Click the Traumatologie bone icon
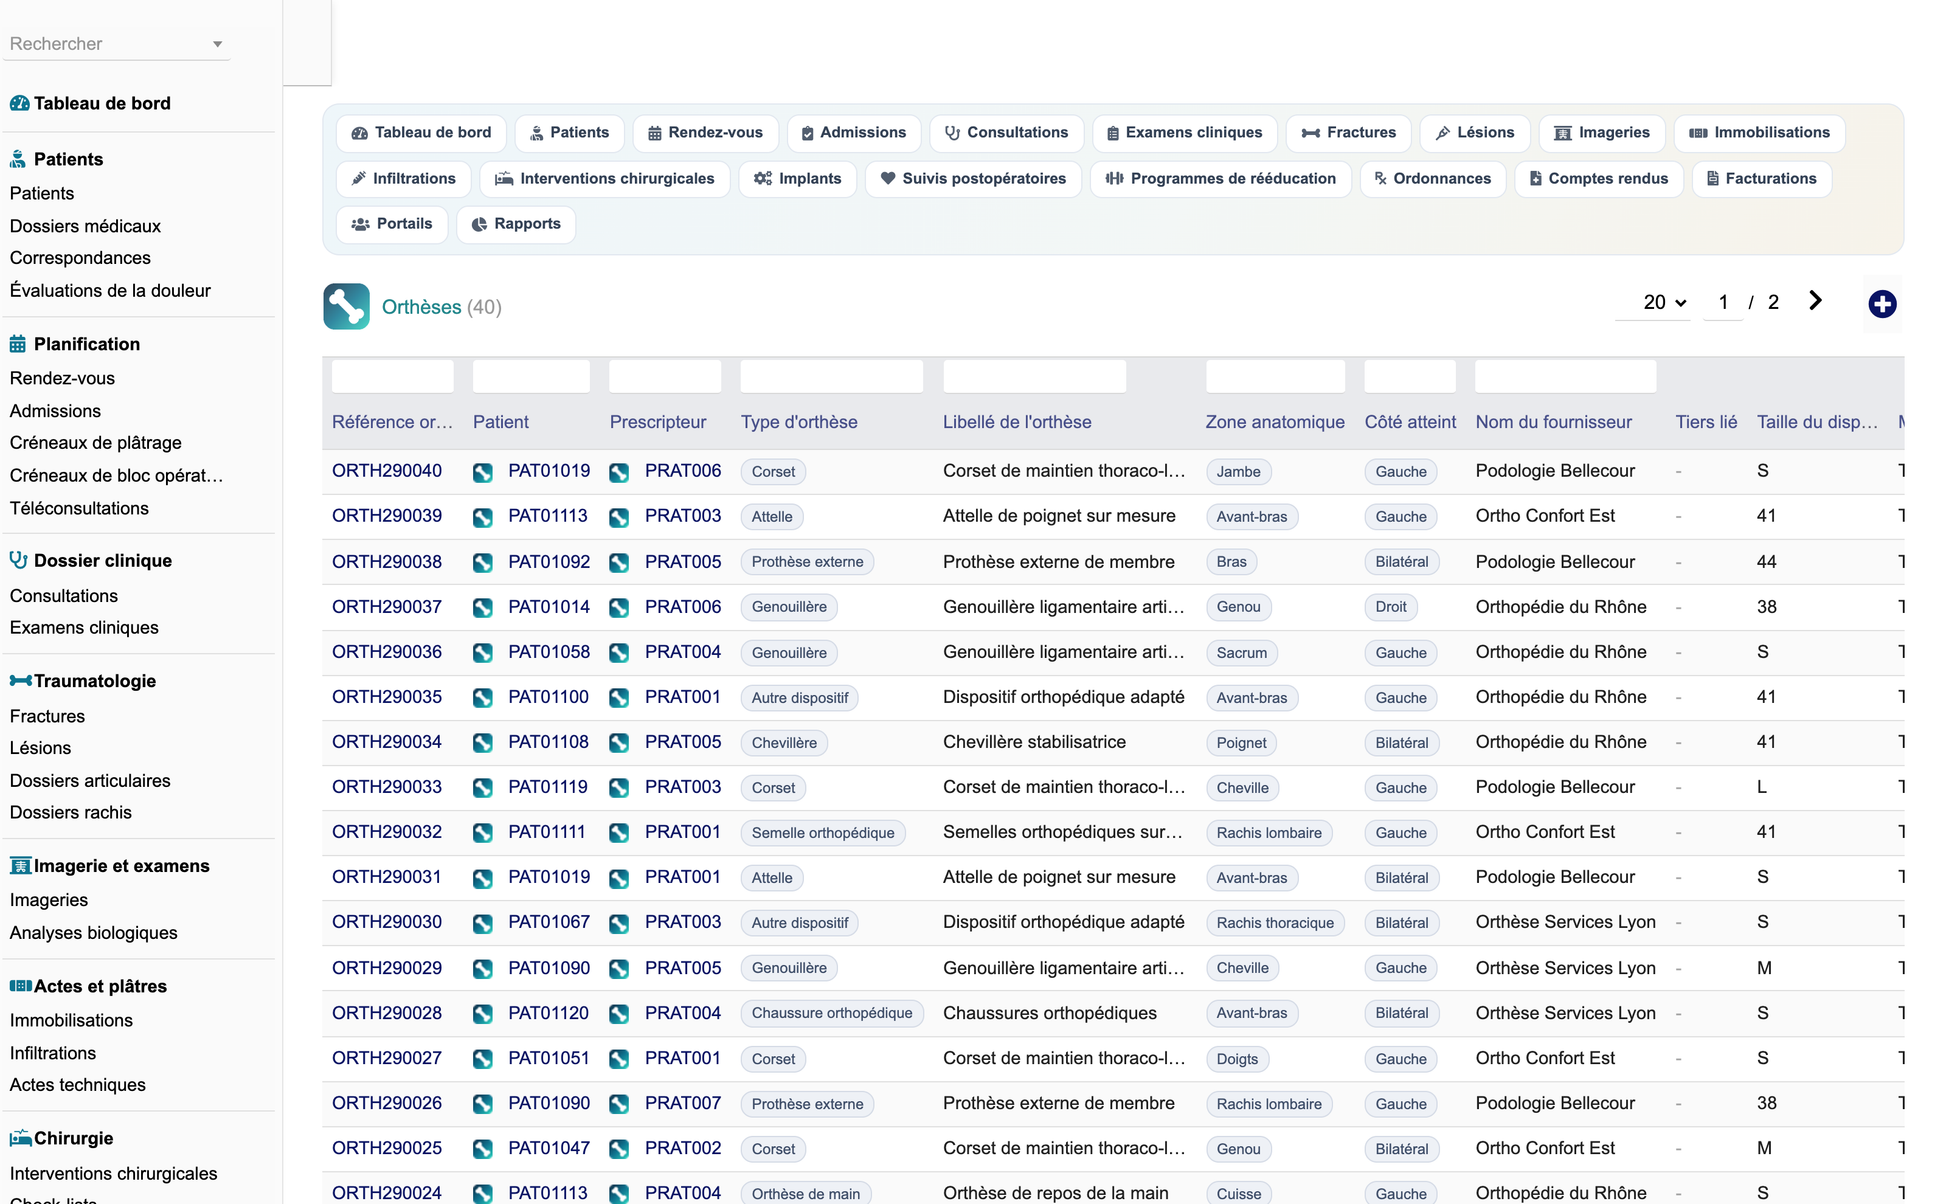 [20, 681]
